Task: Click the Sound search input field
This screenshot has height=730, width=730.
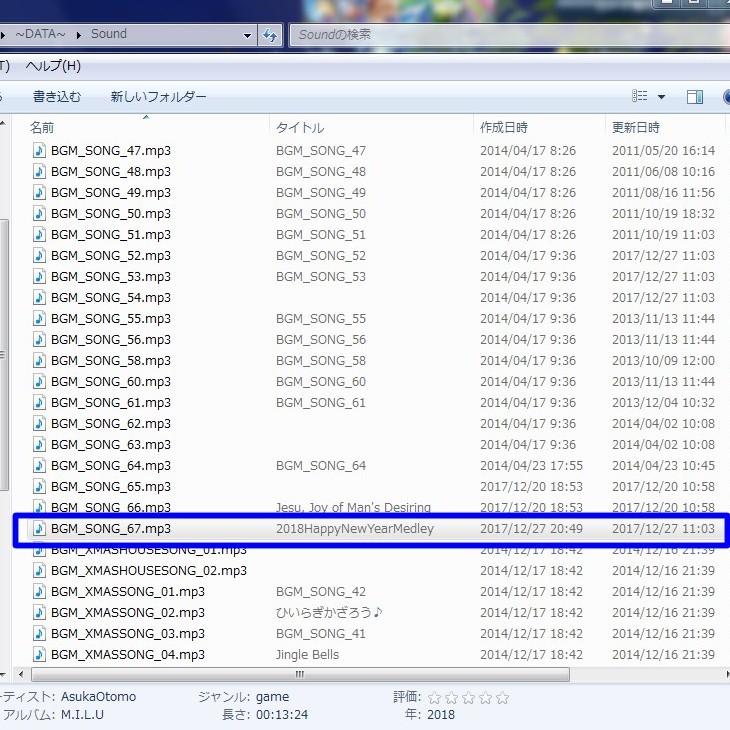Action: pyautogui.click(x=500, y=35)
